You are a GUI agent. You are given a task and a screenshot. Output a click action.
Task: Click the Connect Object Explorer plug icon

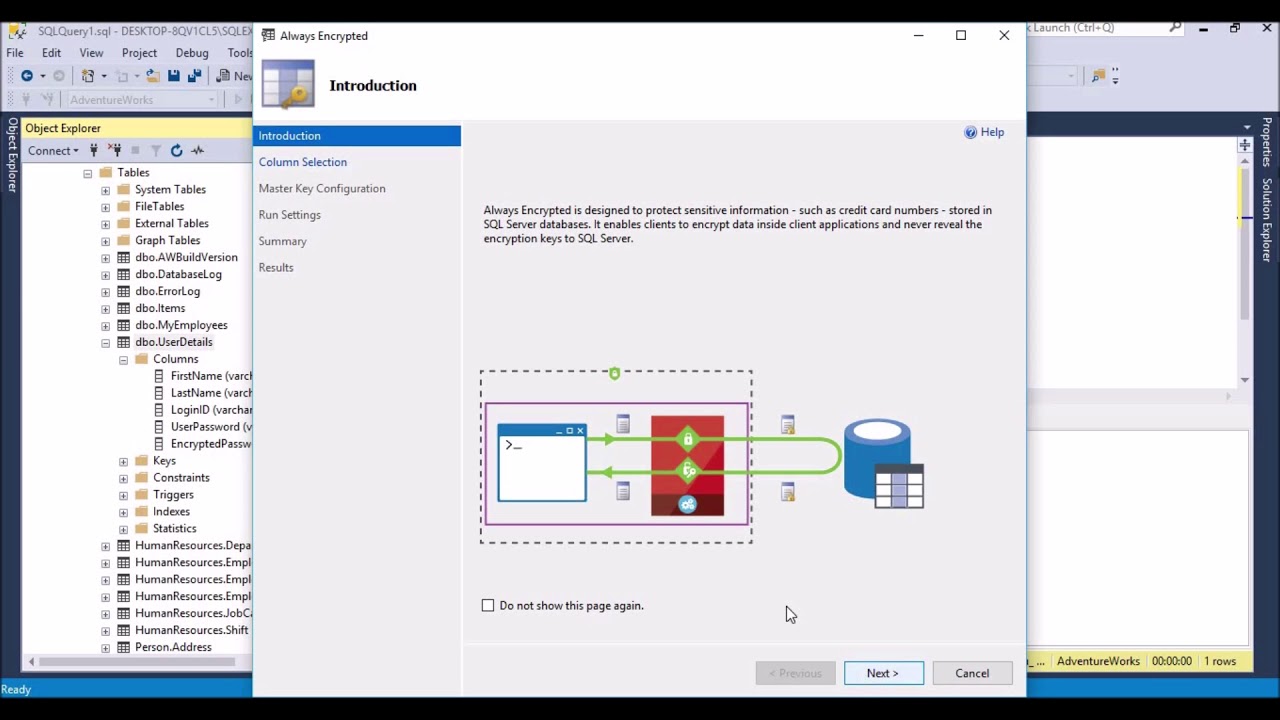(x=94, y=151)
